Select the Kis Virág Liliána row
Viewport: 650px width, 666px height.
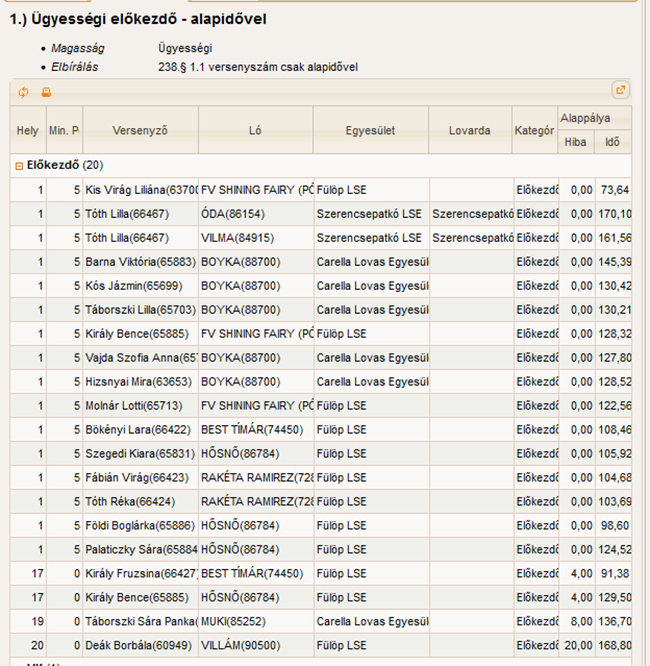[x=140, y=190]
